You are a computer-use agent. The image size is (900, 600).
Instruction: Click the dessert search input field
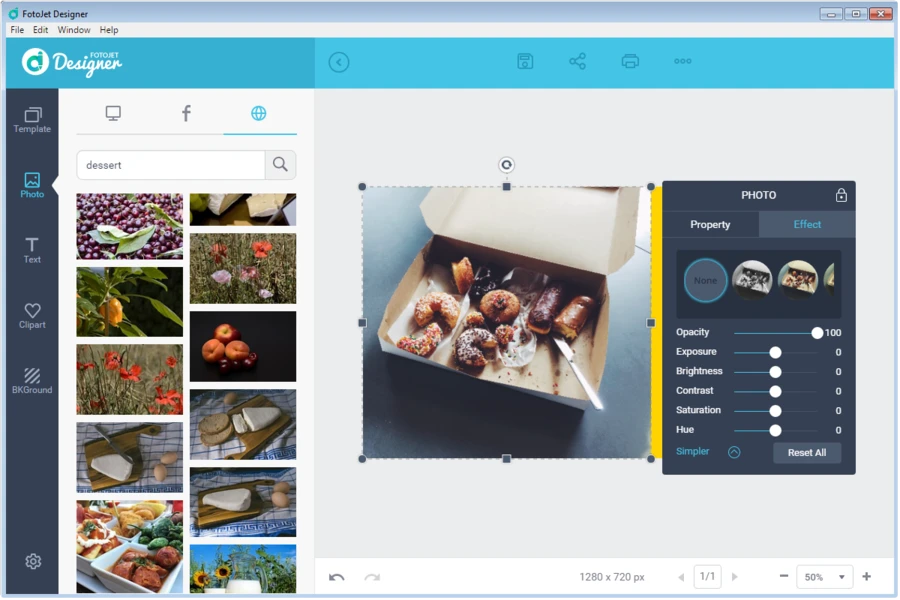tap(171, 165)
